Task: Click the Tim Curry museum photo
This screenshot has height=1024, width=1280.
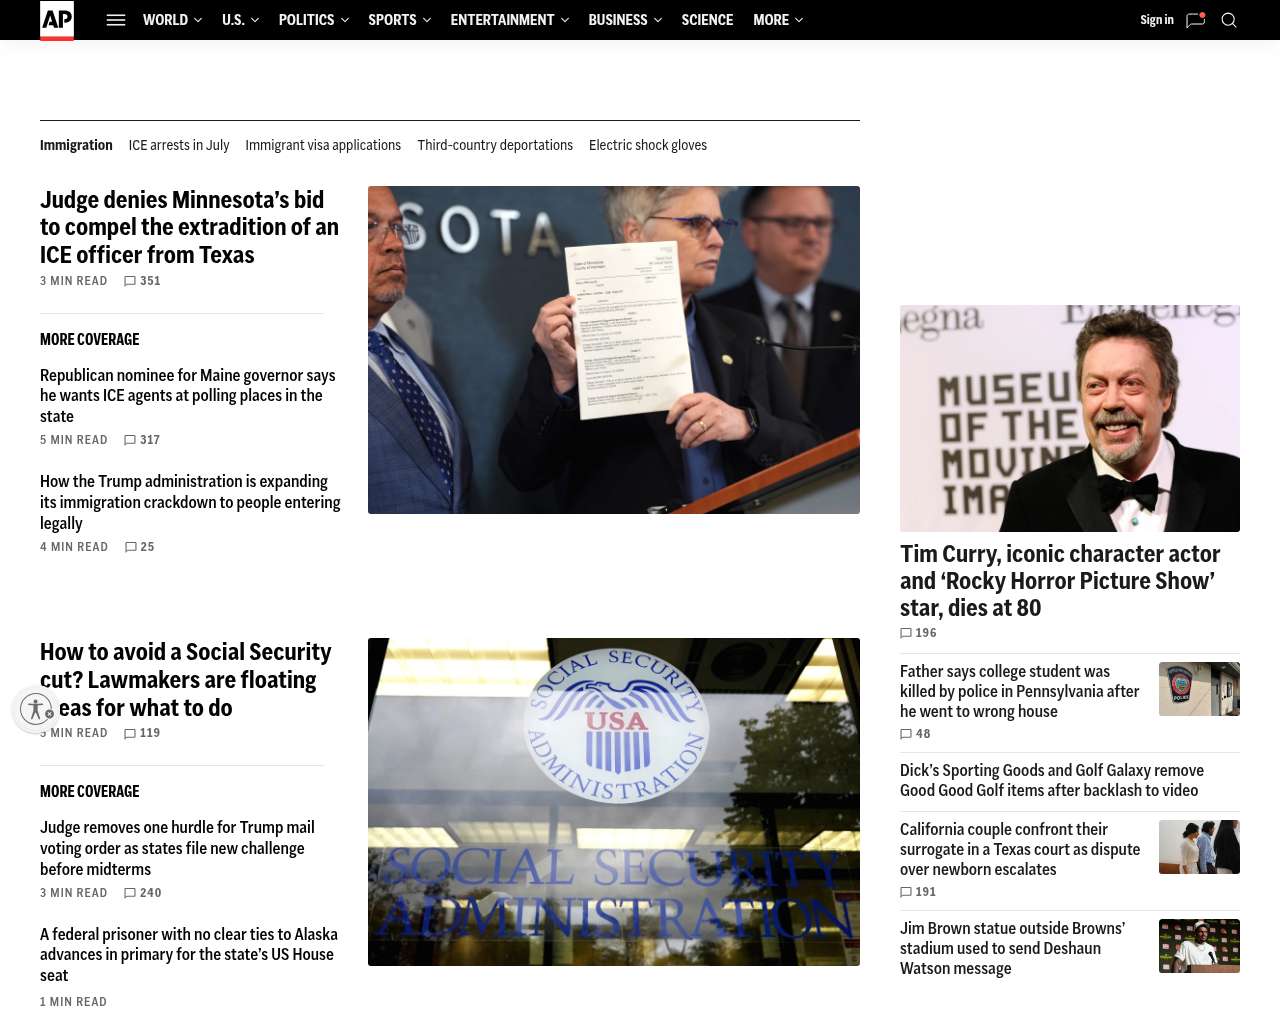Action: pos(1070,418)
